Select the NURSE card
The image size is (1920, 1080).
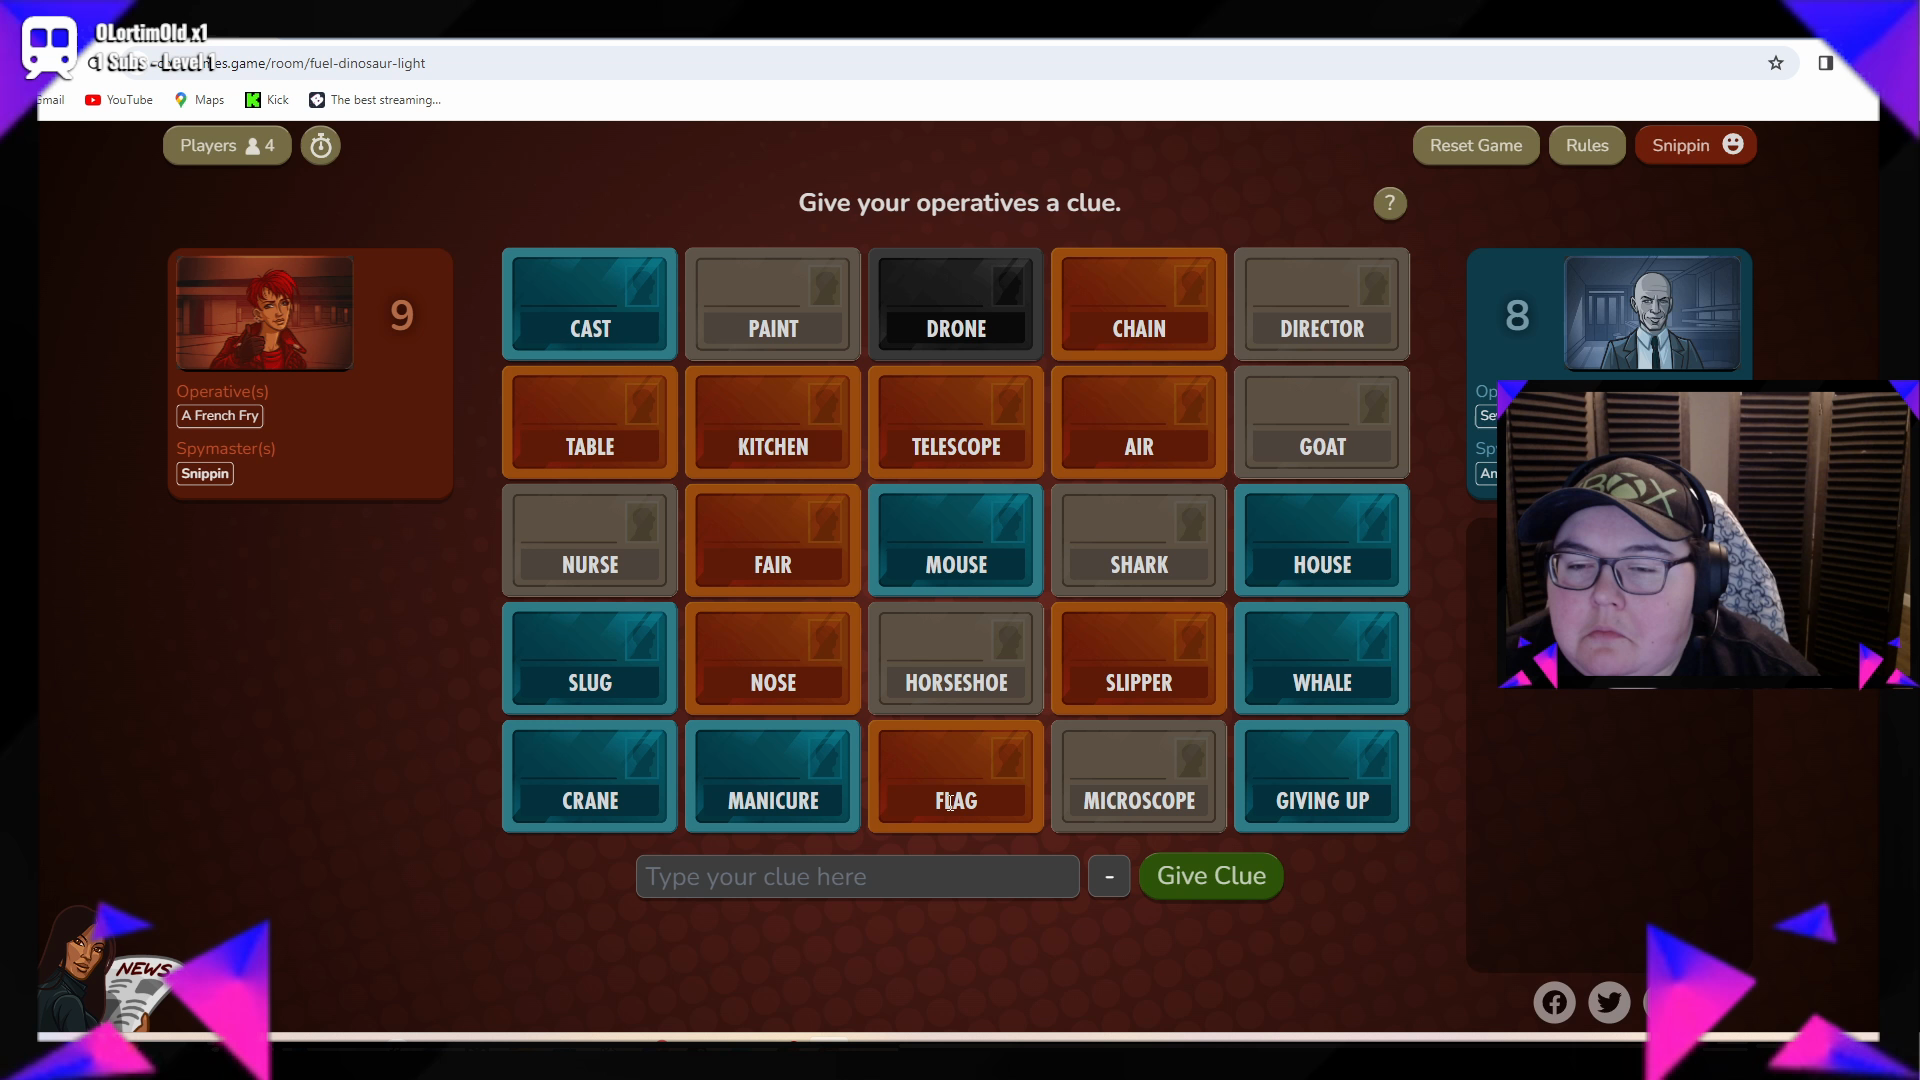590,540
